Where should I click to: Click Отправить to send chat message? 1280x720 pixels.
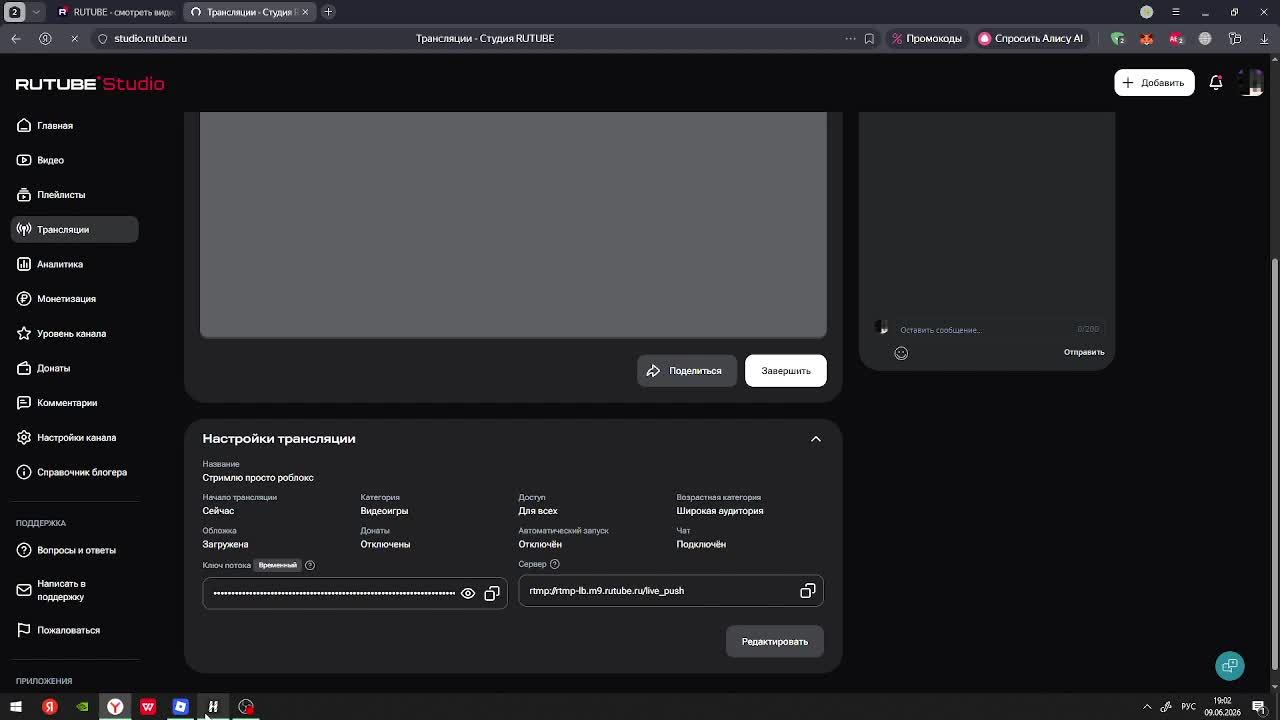pos(1084,352)
